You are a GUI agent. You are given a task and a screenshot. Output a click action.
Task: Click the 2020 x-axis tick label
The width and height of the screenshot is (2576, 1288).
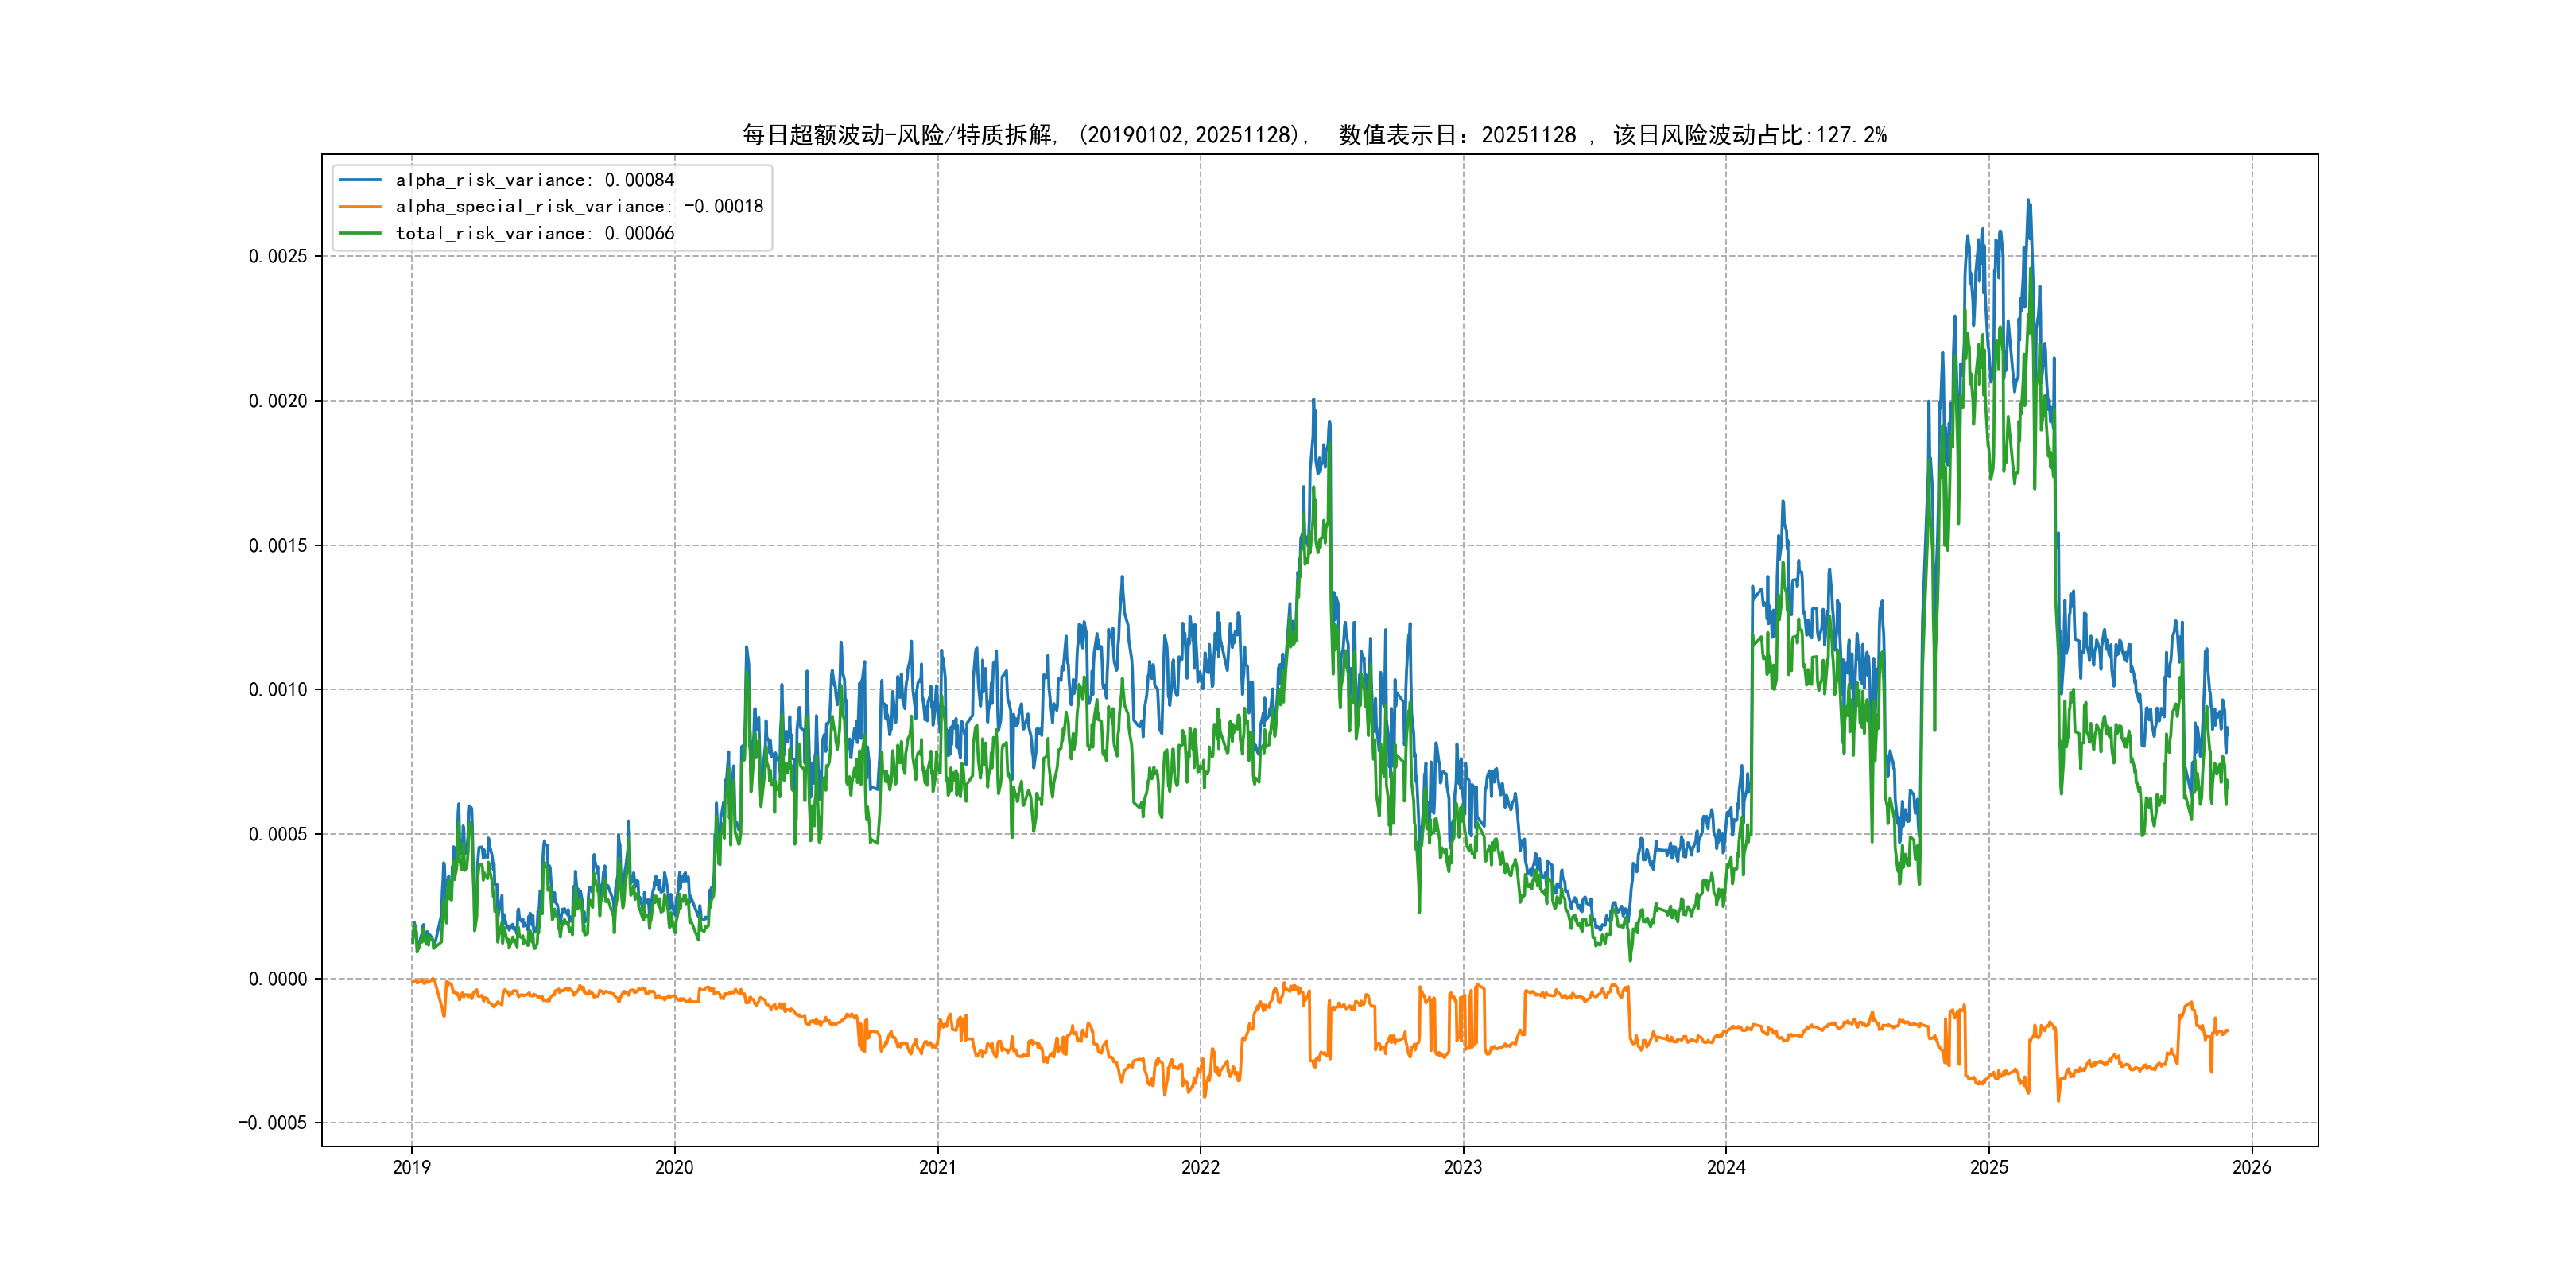pos(674,1167)
